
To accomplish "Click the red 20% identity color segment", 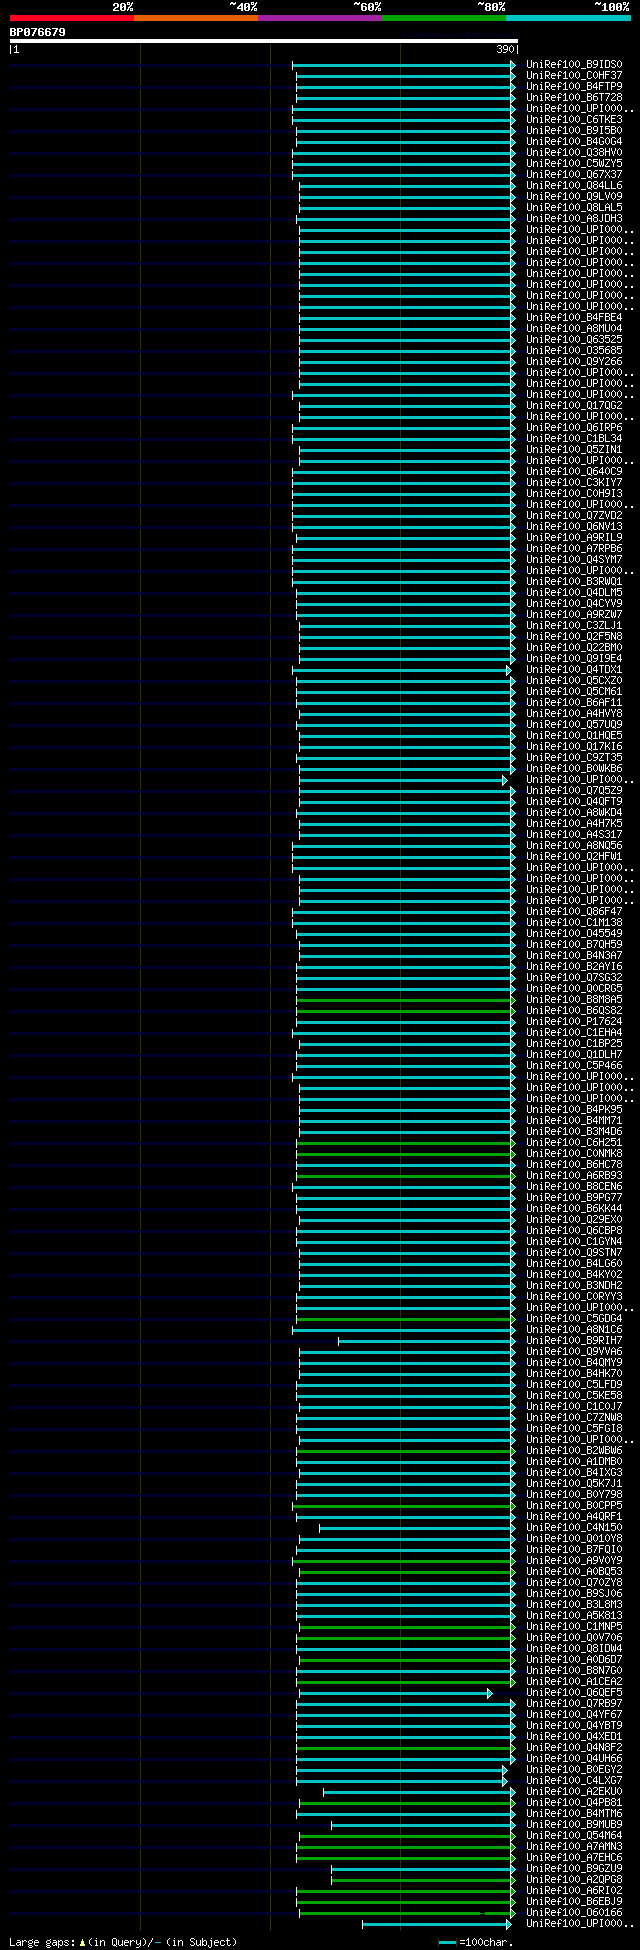I will (72, 18).
